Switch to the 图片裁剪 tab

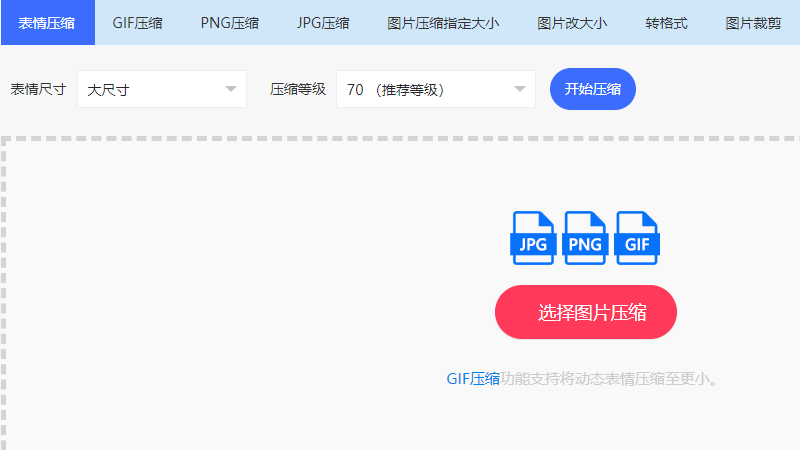[753, 23]
